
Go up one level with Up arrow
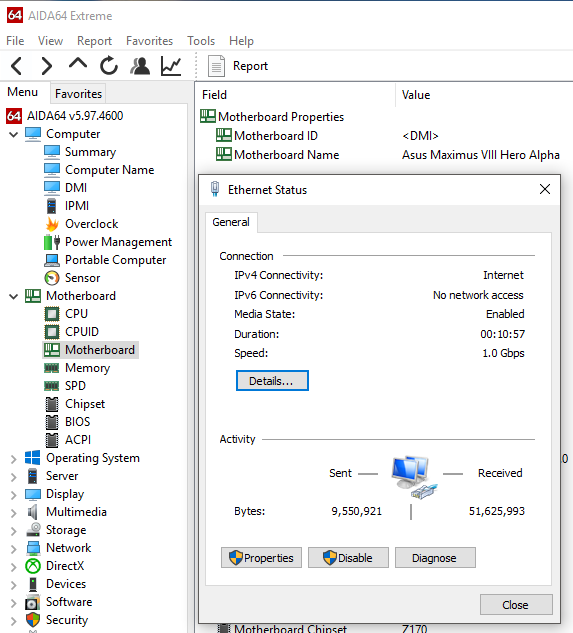(78, 64)
